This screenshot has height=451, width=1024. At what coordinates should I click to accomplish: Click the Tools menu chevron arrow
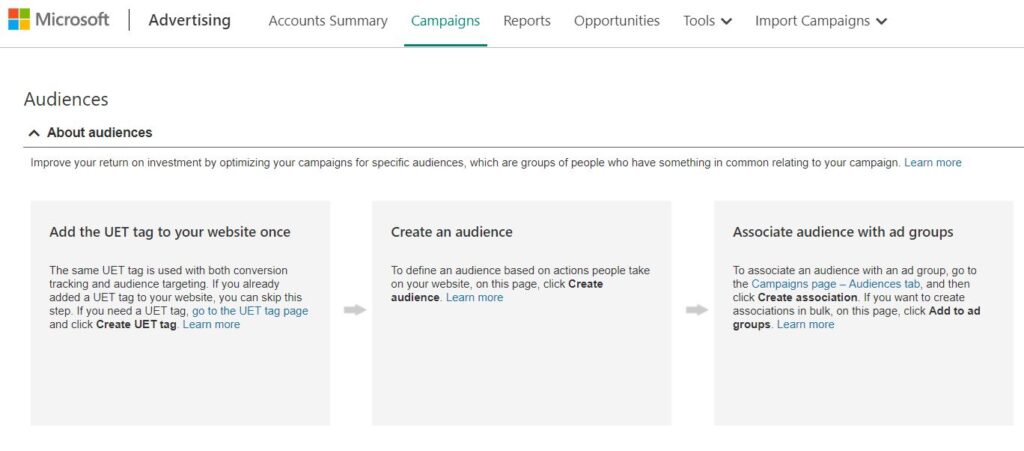click(x=726, y=22)
